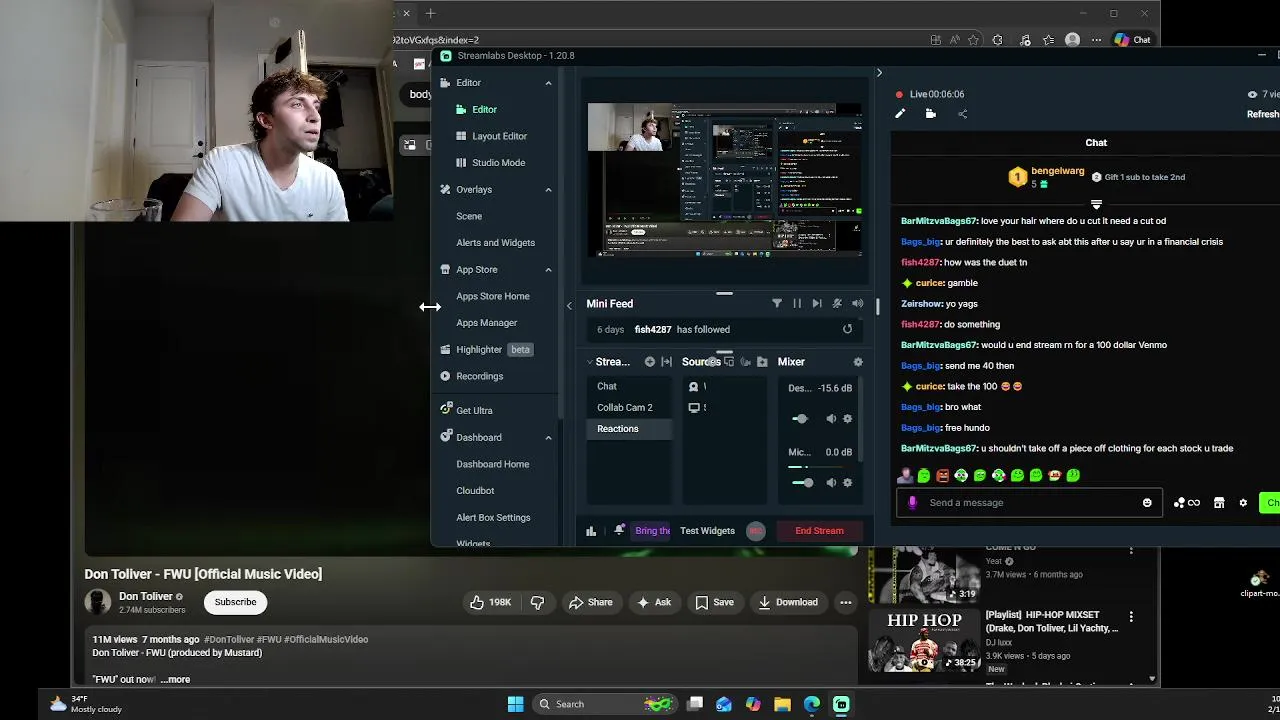
Task: Repeat the fish4287 follow alert
Action: point(847,329)
